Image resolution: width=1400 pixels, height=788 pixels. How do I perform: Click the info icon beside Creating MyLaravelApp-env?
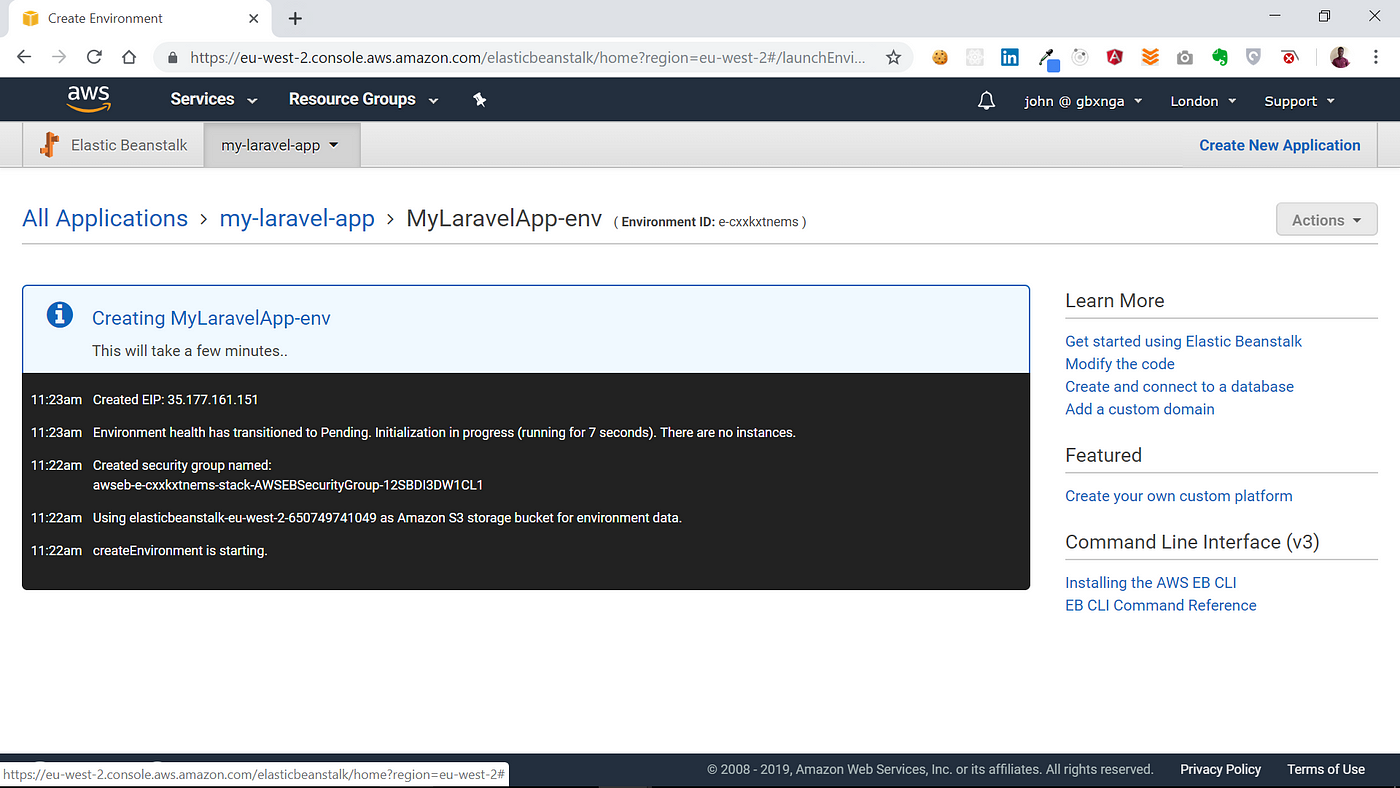pyautogui.click(x=60, y=315)
